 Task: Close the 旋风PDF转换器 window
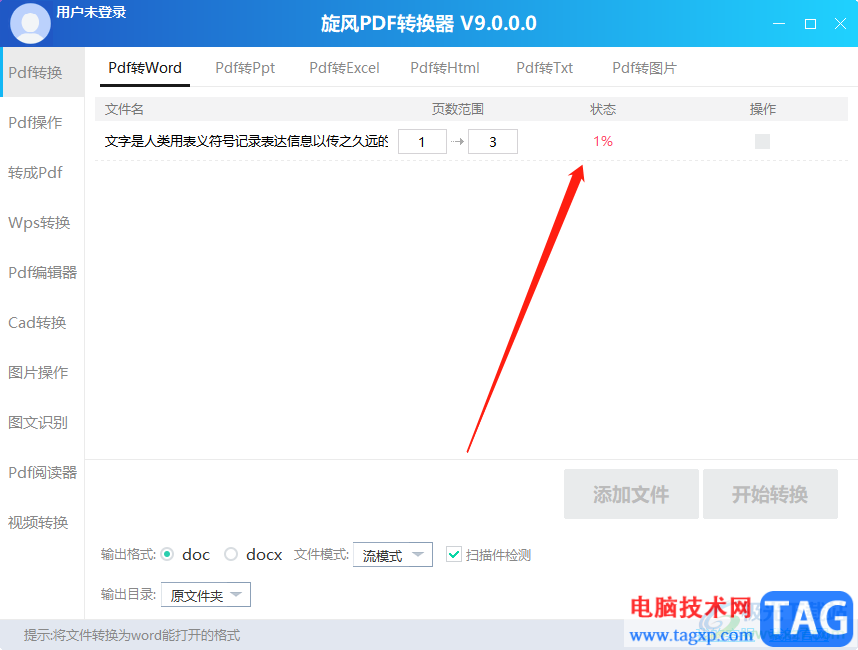pyautogui.click(x=840, y=24)
